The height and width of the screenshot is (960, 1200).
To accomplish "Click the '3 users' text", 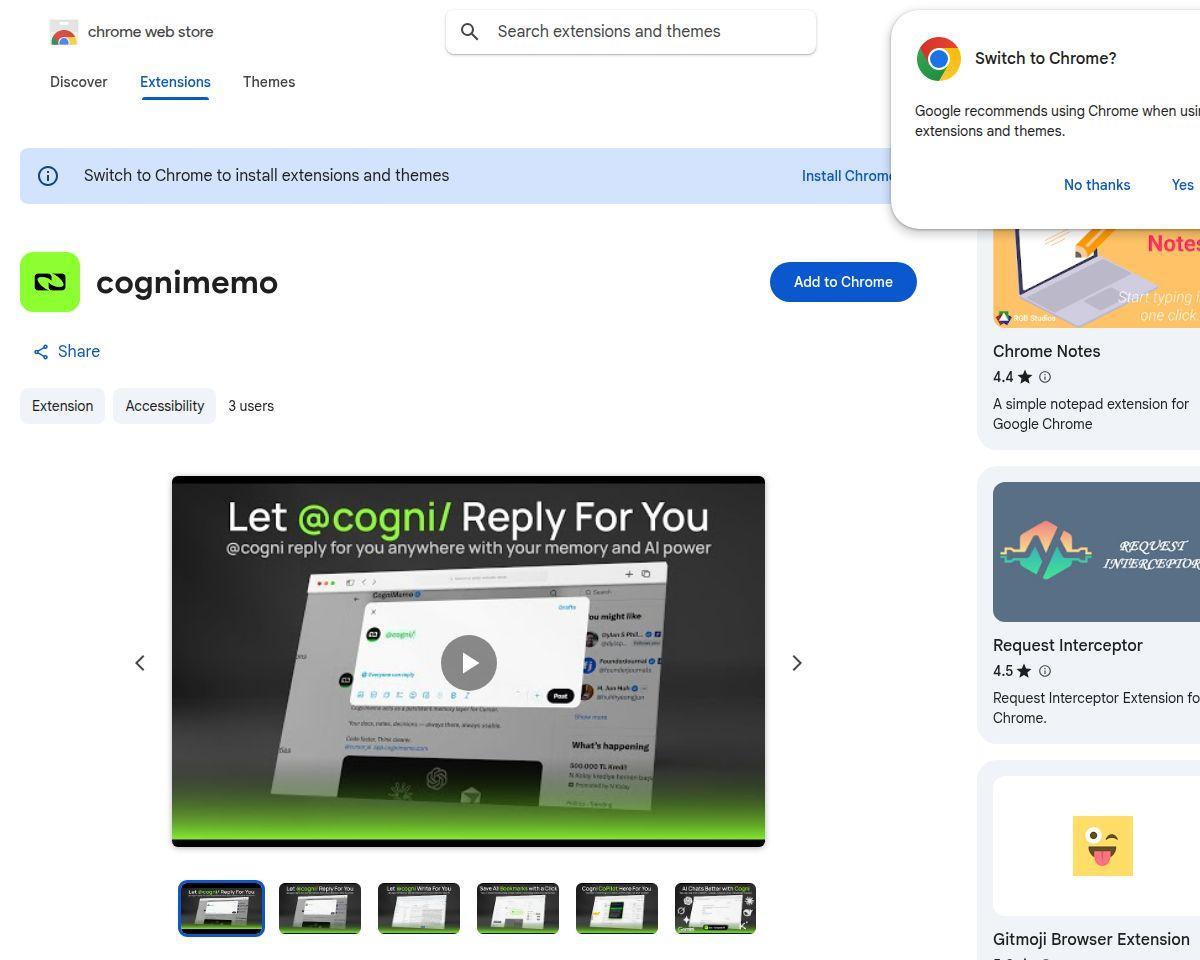I will pos(251,406).
